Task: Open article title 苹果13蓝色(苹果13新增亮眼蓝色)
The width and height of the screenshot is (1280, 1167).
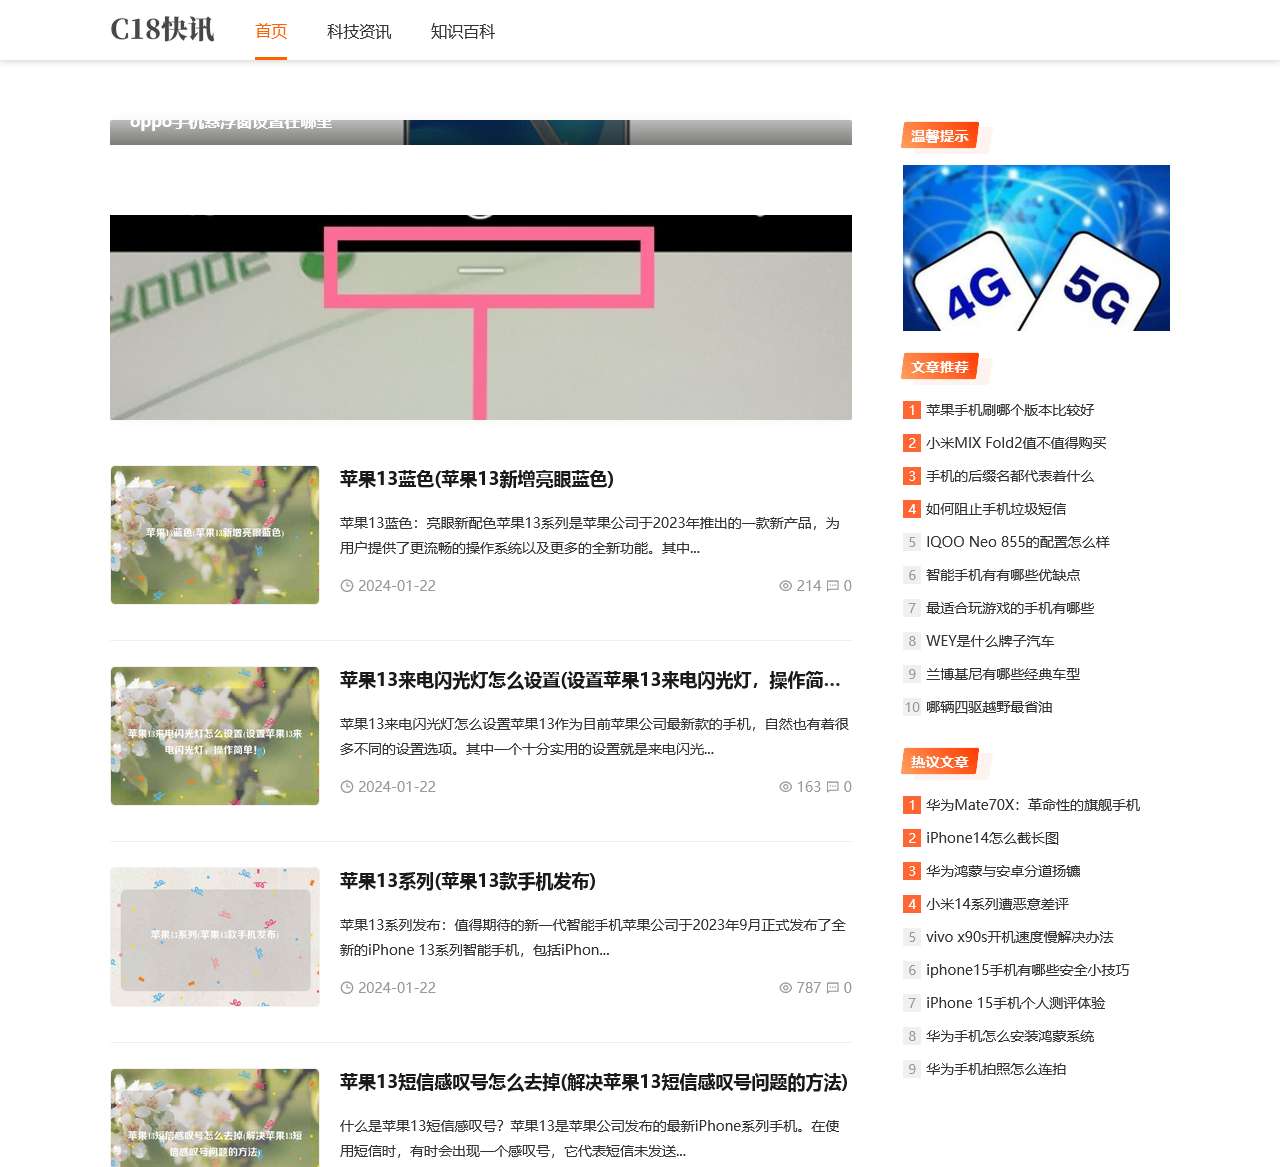Action: [x=477, y=479]
